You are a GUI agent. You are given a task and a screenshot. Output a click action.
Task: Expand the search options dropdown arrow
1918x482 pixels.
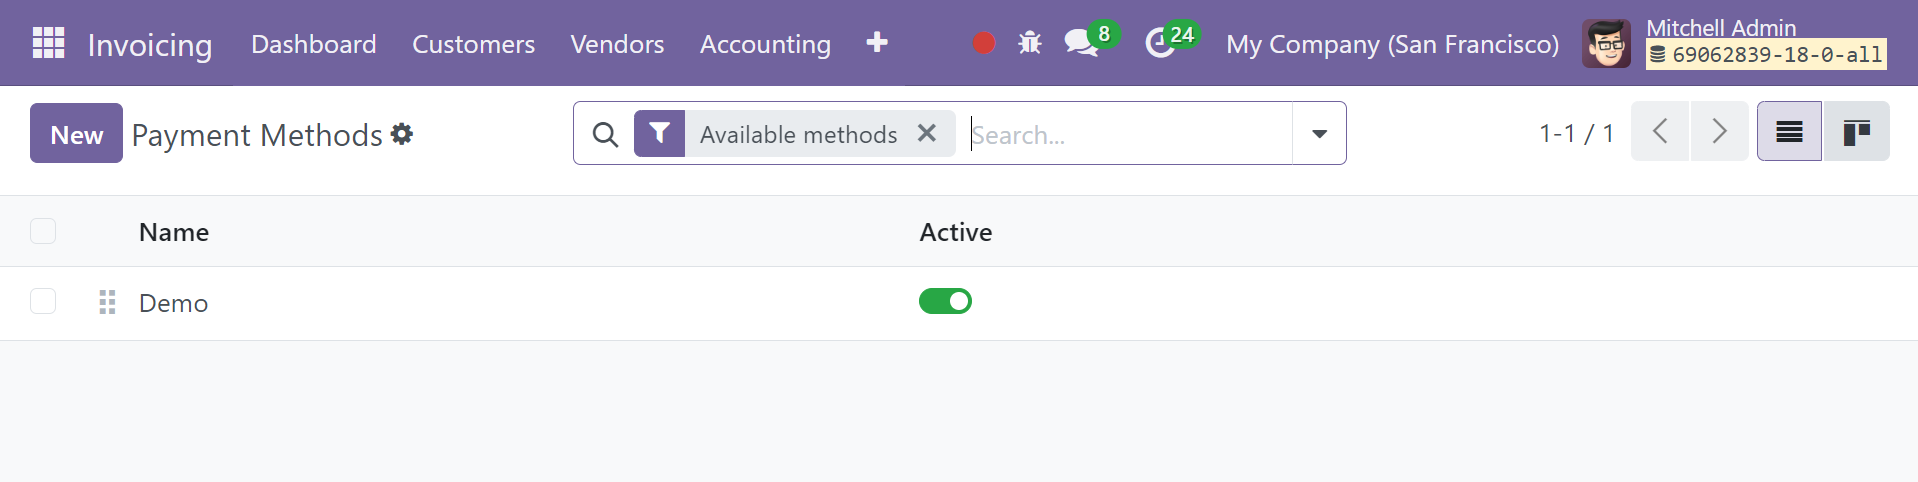[1319, 133]
